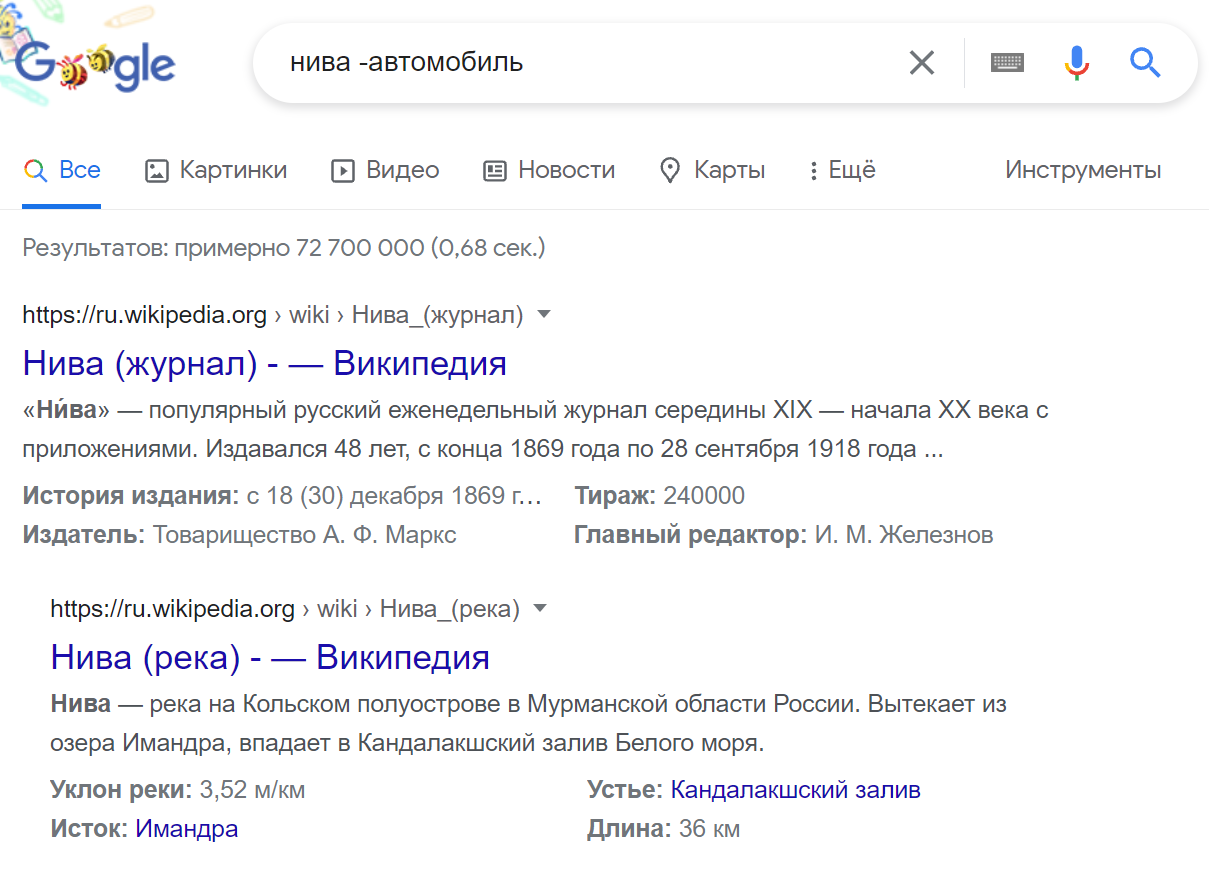Go to the Новости tab
Viewport: 1209px width, 881px height.
pos(549,170)
